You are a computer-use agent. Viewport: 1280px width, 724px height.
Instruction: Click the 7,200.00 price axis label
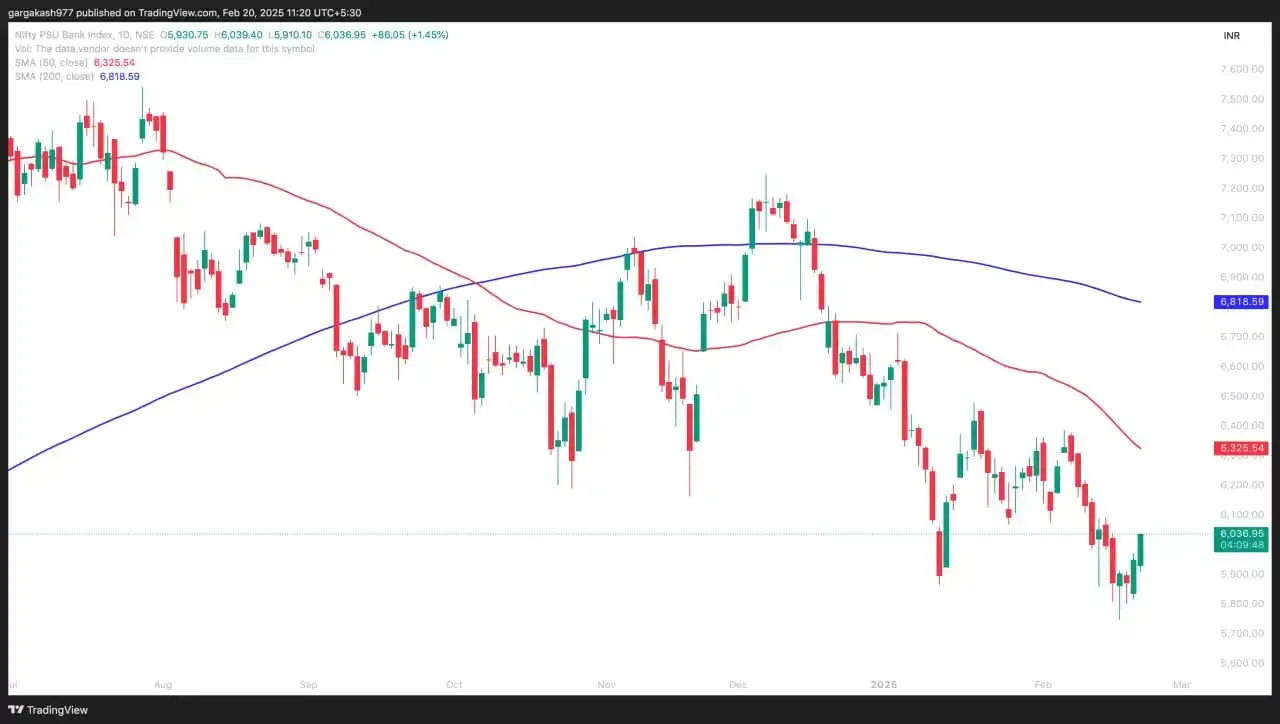(x=1242, y=188)
